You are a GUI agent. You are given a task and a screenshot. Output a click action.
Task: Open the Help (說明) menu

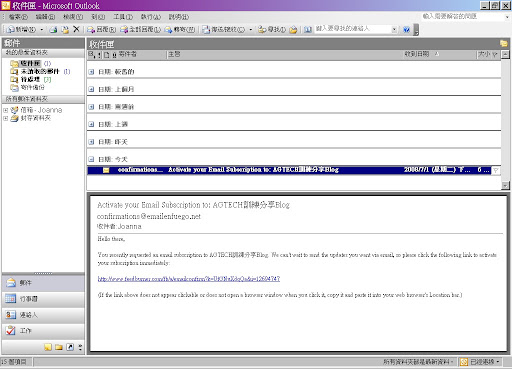[179, 17]
